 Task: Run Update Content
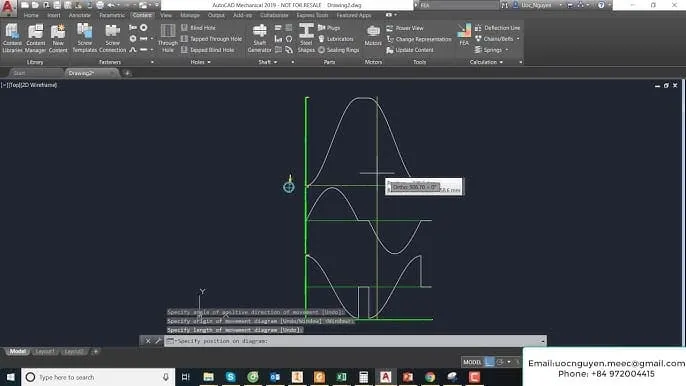(x=410, y=50)
